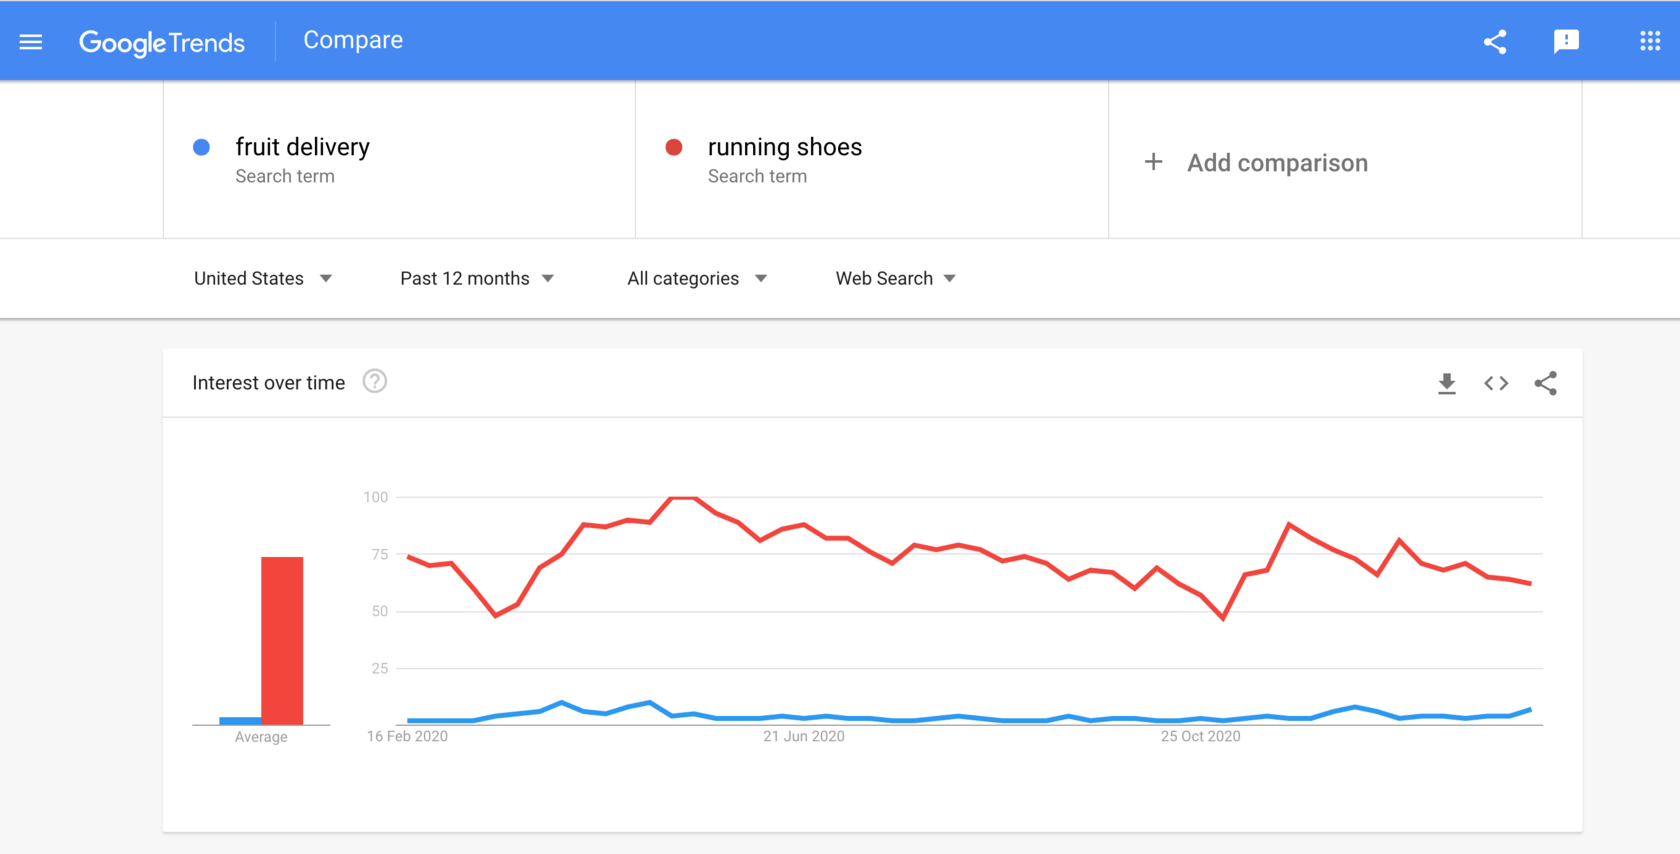Screen dimensions: 1680x854
Task: Click the red Average bar
Action: tap(282, 640)
